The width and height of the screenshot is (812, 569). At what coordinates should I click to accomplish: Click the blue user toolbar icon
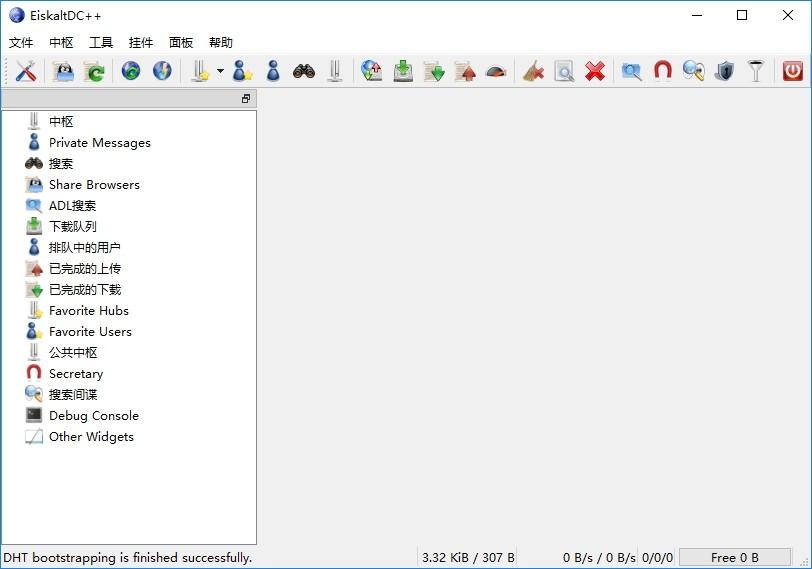[x=273, y=71]
